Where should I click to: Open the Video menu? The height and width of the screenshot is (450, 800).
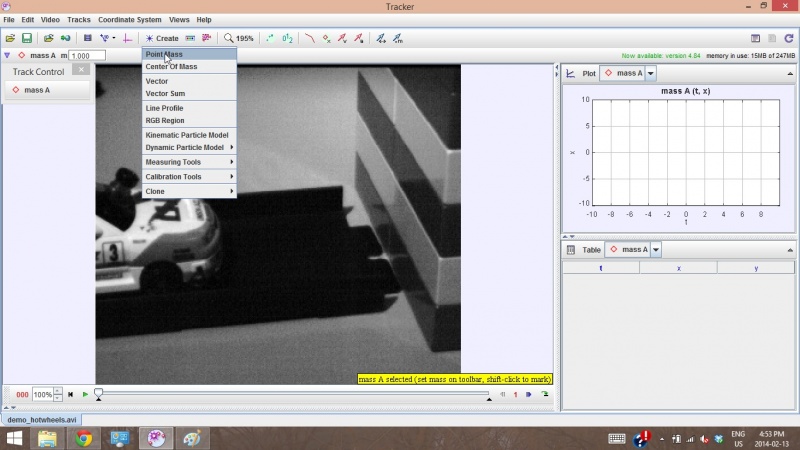[50, 20]
